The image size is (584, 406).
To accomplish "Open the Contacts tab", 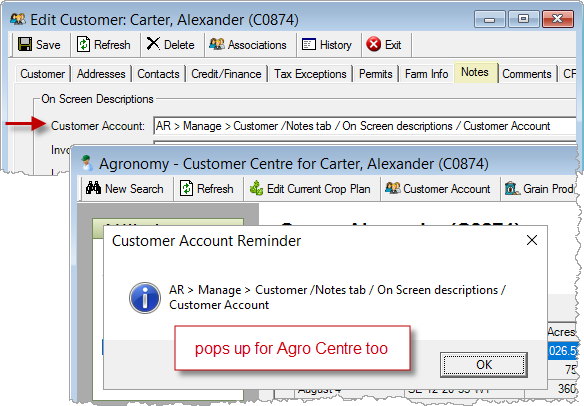I will tap(158, 74).
